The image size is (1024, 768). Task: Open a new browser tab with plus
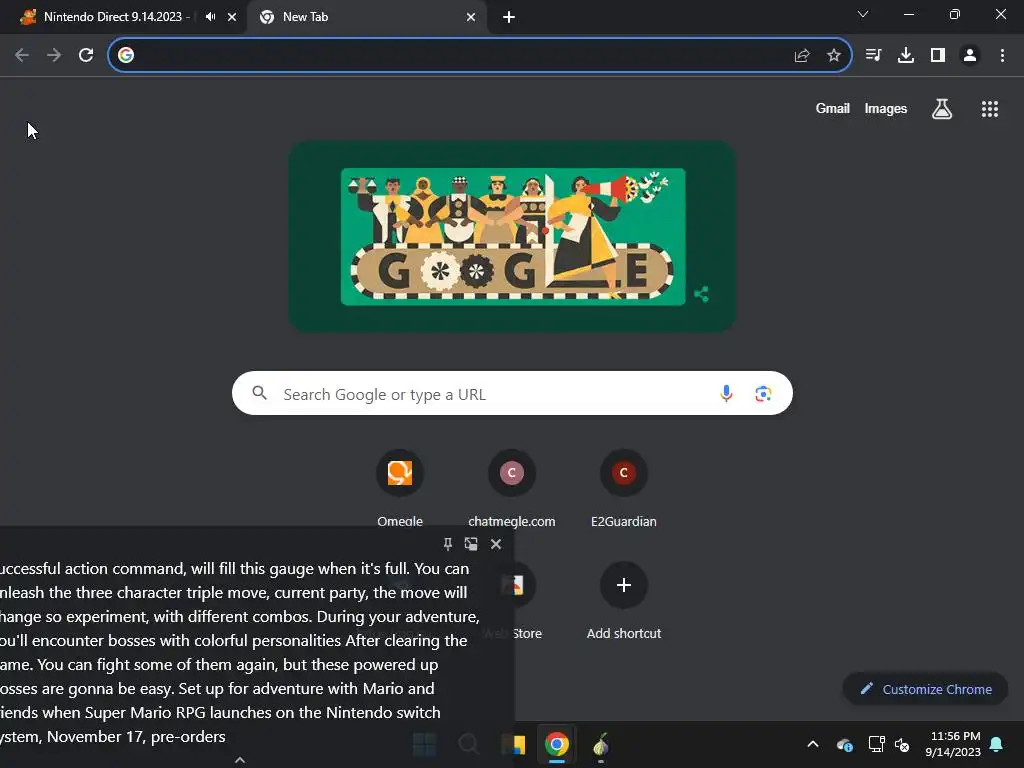(509, 18)
